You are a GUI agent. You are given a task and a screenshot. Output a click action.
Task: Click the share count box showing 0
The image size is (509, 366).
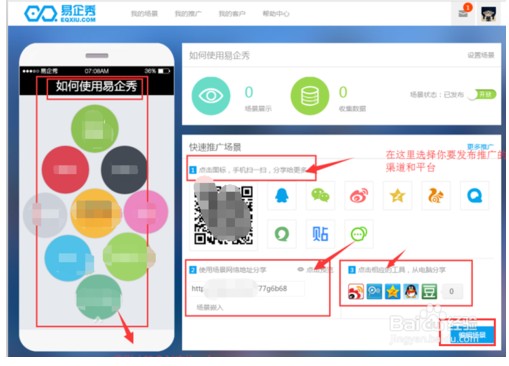[452, 292]
